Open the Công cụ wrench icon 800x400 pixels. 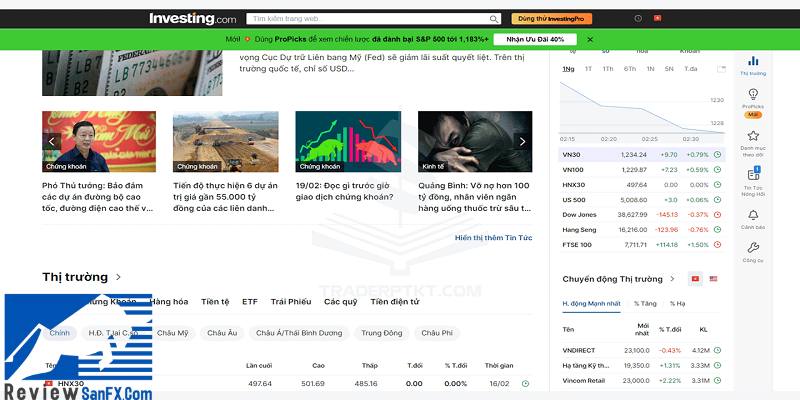753,247
